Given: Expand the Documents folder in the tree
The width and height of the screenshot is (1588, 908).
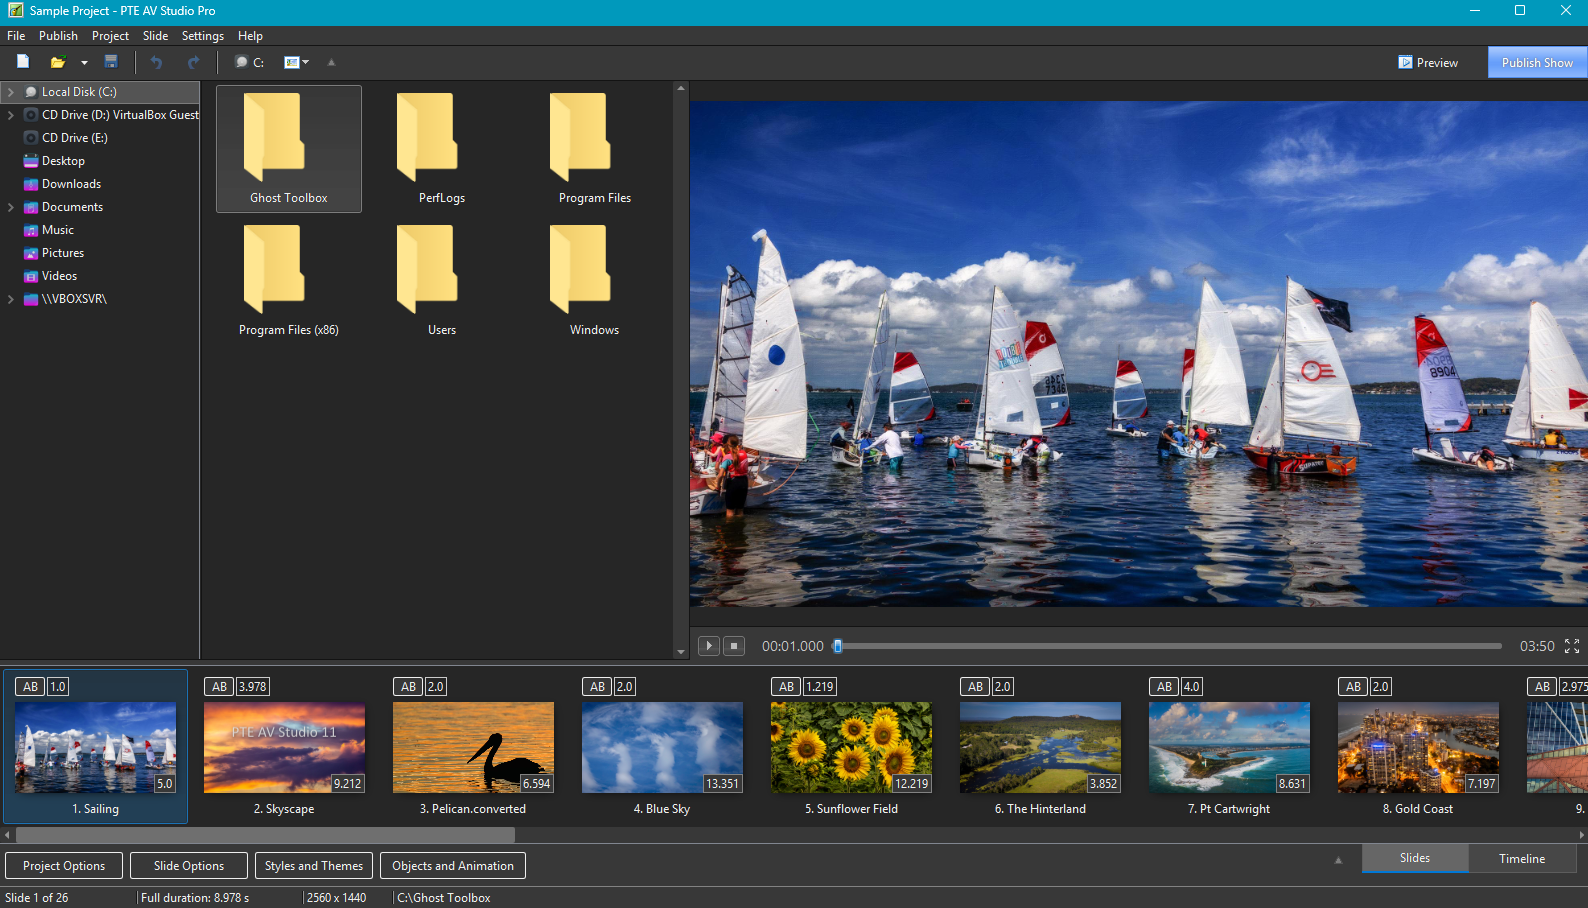Looking at the screenshot, I should 11,207.
